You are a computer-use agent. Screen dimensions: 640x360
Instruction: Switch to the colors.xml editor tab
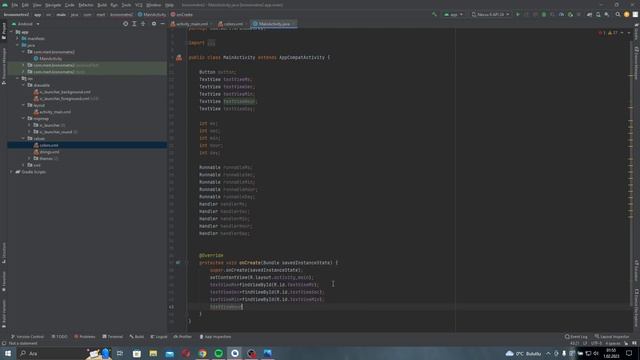231,24
